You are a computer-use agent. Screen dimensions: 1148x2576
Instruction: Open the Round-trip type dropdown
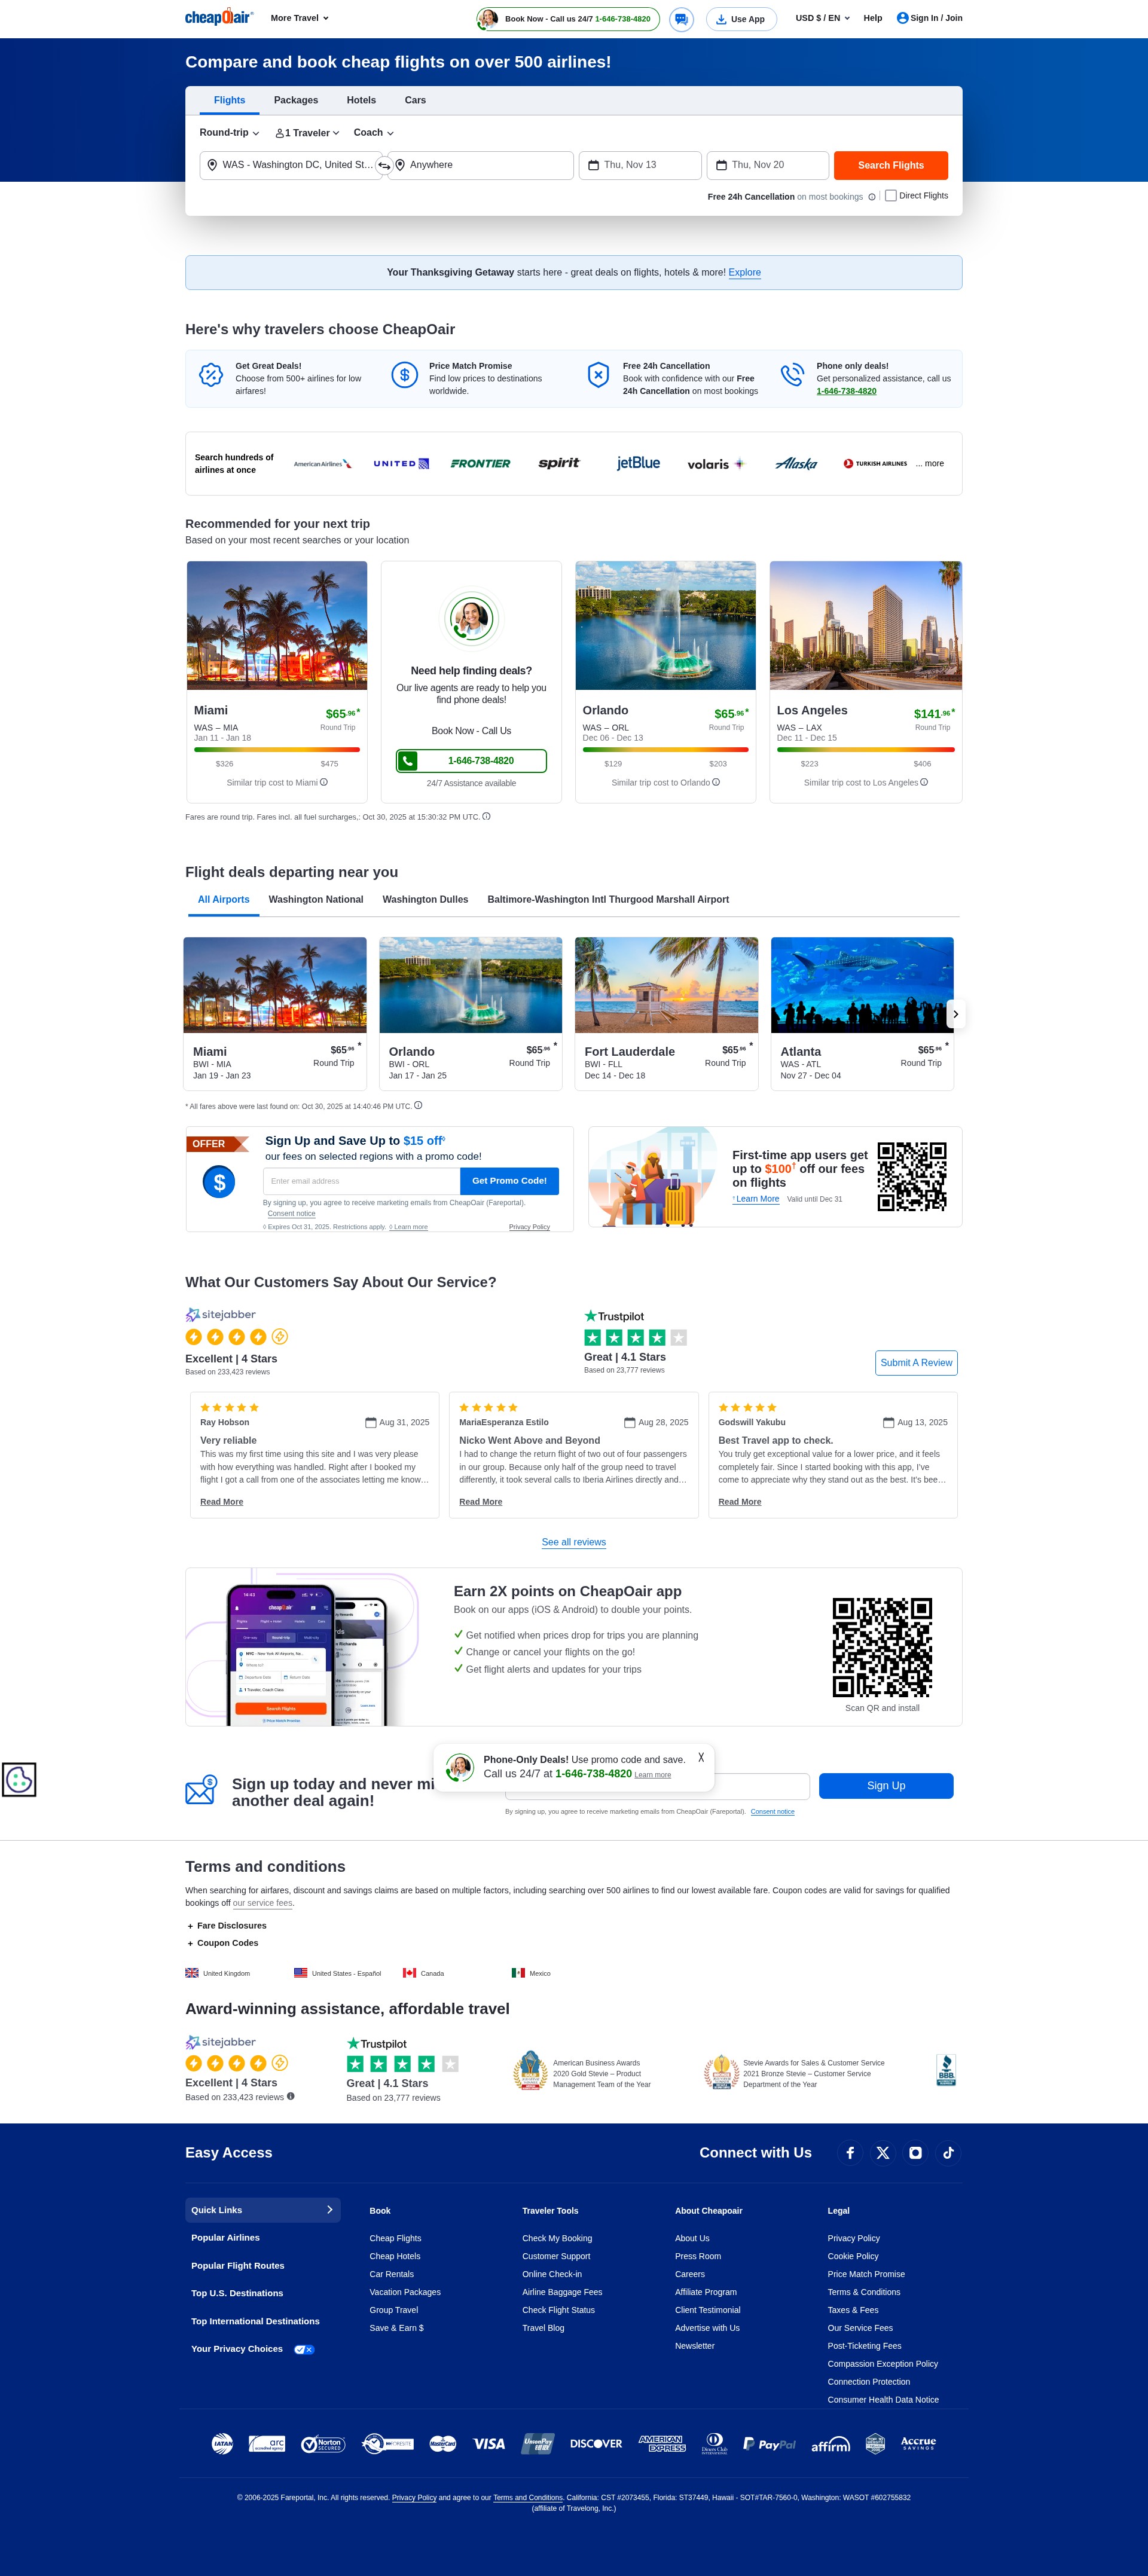(229, 133)
